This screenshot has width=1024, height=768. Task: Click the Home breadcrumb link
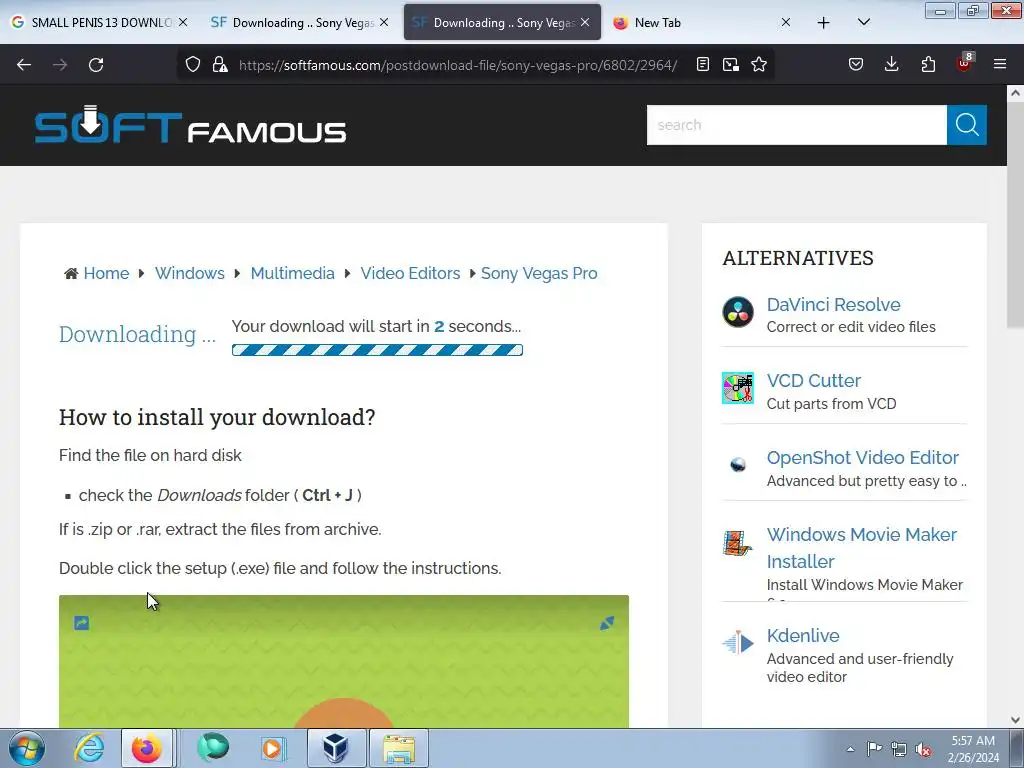106,273
